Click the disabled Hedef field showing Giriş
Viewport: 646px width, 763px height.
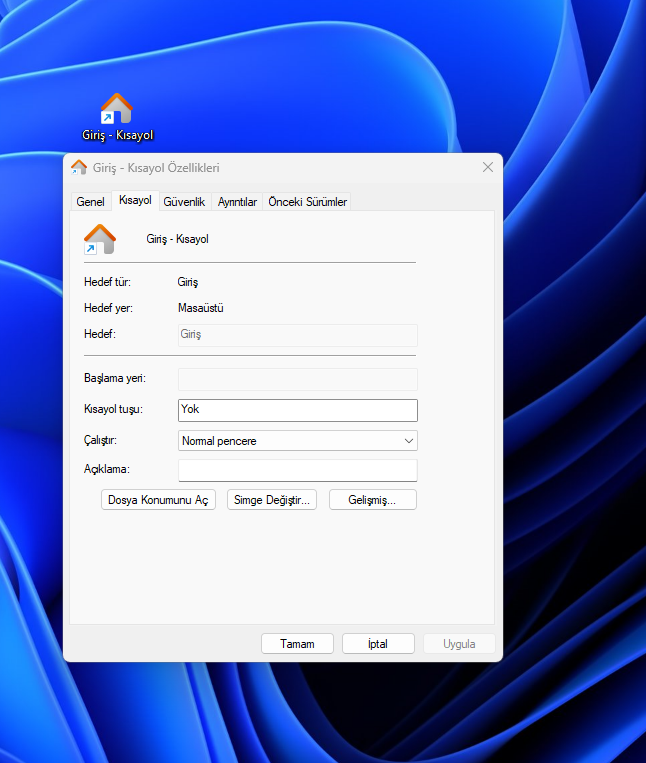pos(298,335)
